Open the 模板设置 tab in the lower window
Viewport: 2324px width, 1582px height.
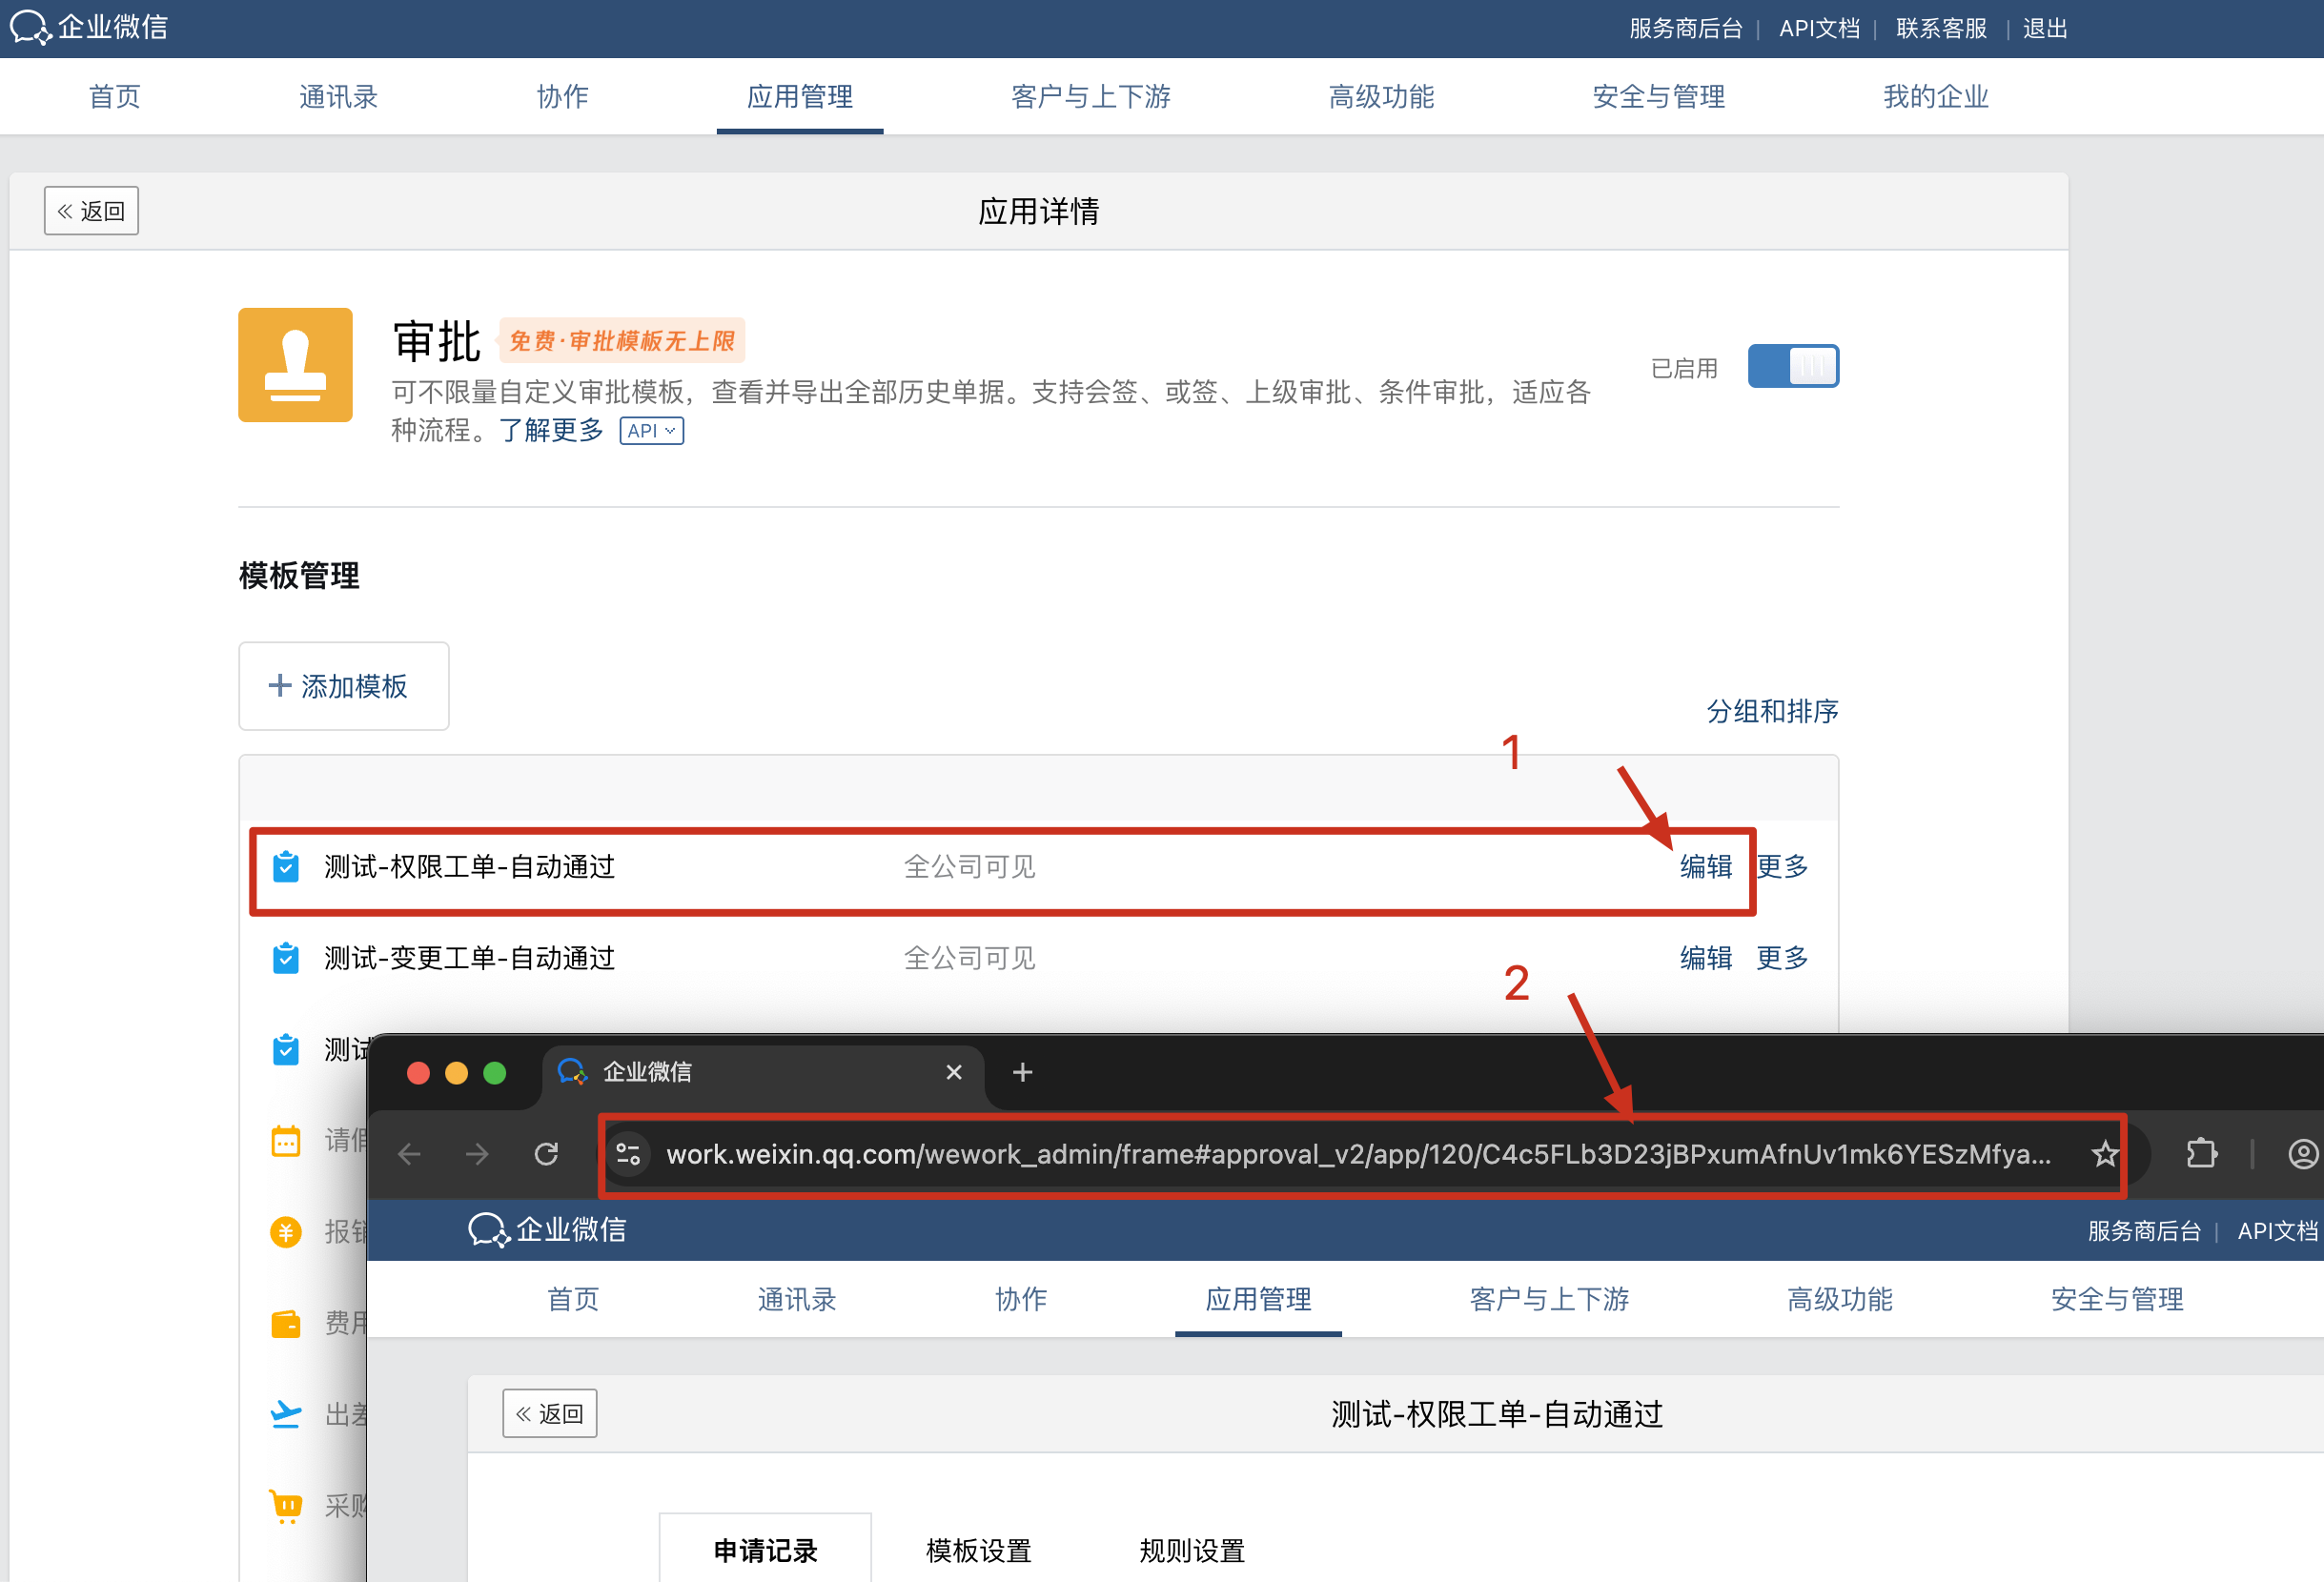978,1550
